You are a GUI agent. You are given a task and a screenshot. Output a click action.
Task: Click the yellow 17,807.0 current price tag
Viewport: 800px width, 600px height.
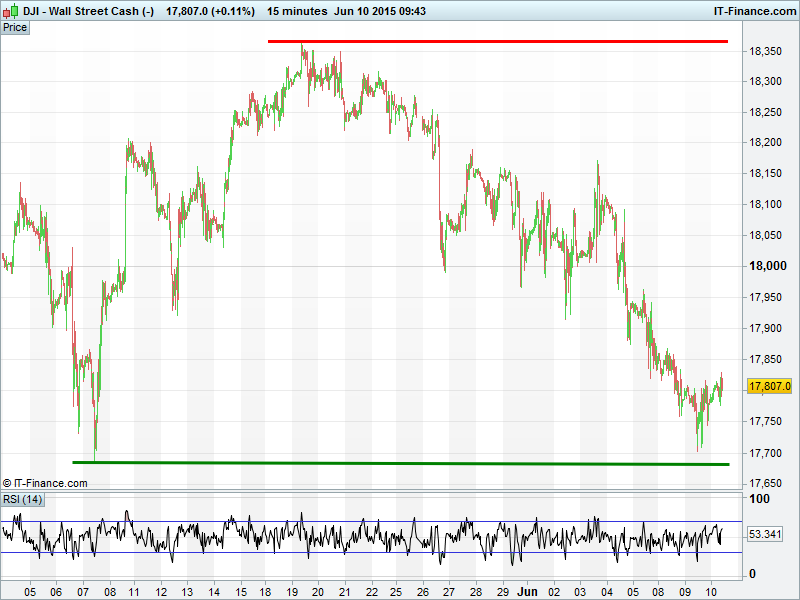pyautogui.click(x=769, y=386)
